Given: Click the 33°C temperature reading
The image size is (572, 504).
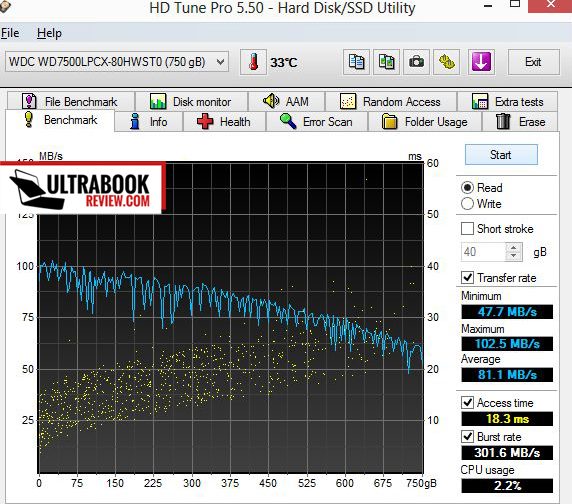Looking at the screenshot, I should pos(283,63).
